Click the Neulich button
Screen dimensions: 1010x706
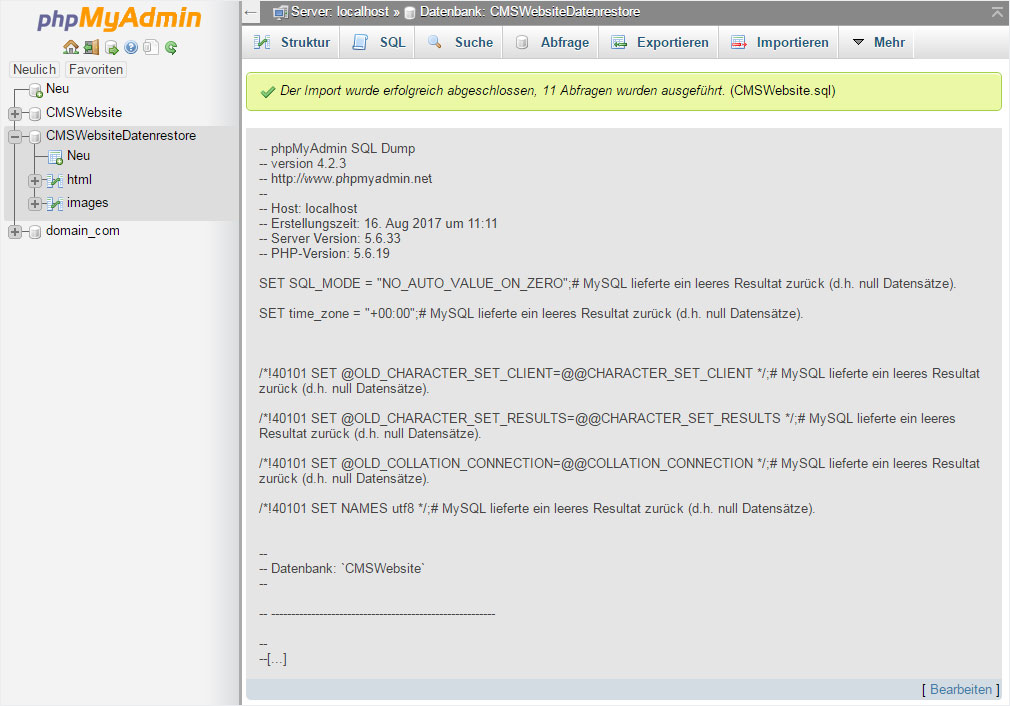[x=35, y=70]
